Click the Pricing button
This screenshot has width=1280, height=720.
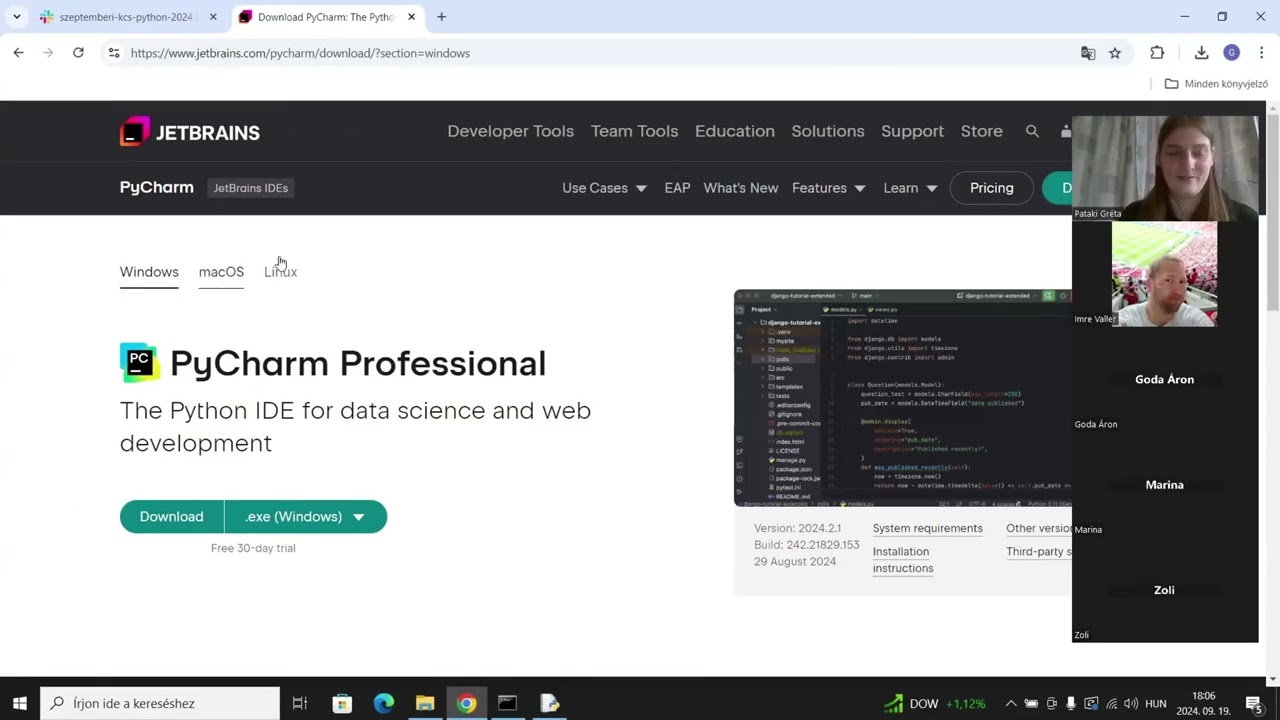click(x=991, y=188)
